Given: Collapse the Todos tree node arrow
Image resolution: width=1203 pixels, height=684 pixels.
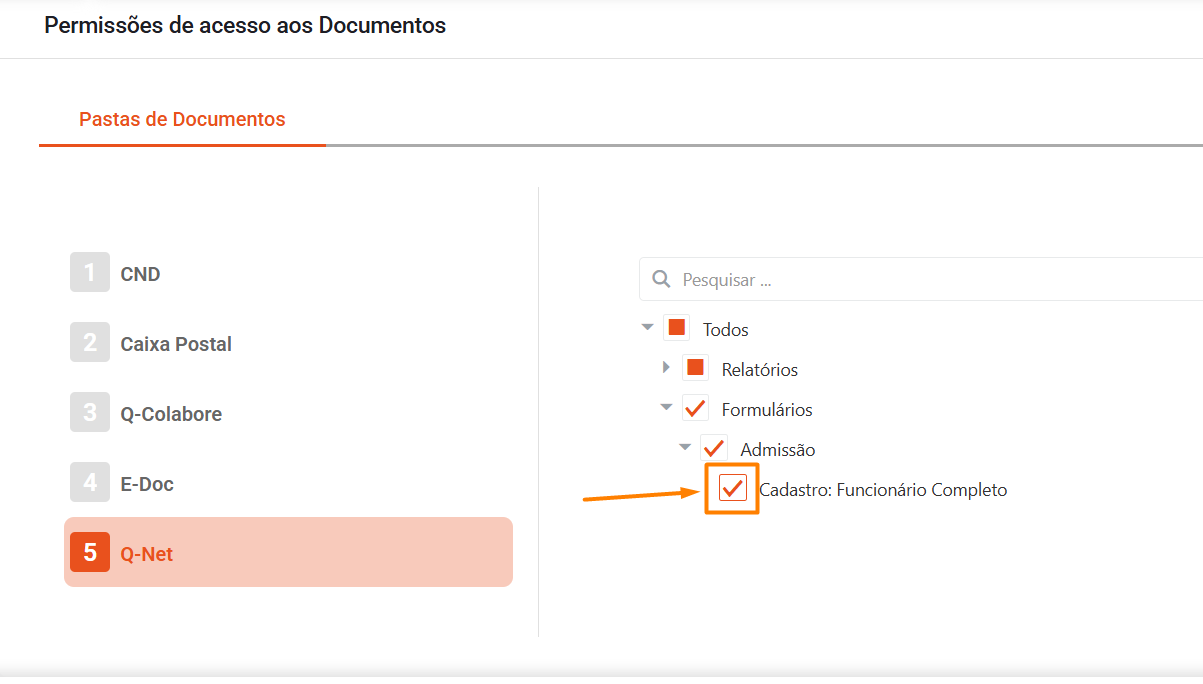Looking at the screenshot, I should (648, 327).
